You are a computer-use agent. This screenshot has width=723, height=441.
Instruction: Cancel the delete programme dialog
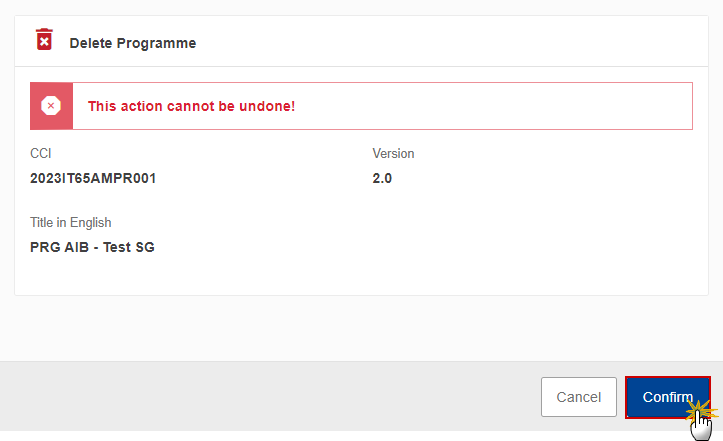[x=579, y=397]
